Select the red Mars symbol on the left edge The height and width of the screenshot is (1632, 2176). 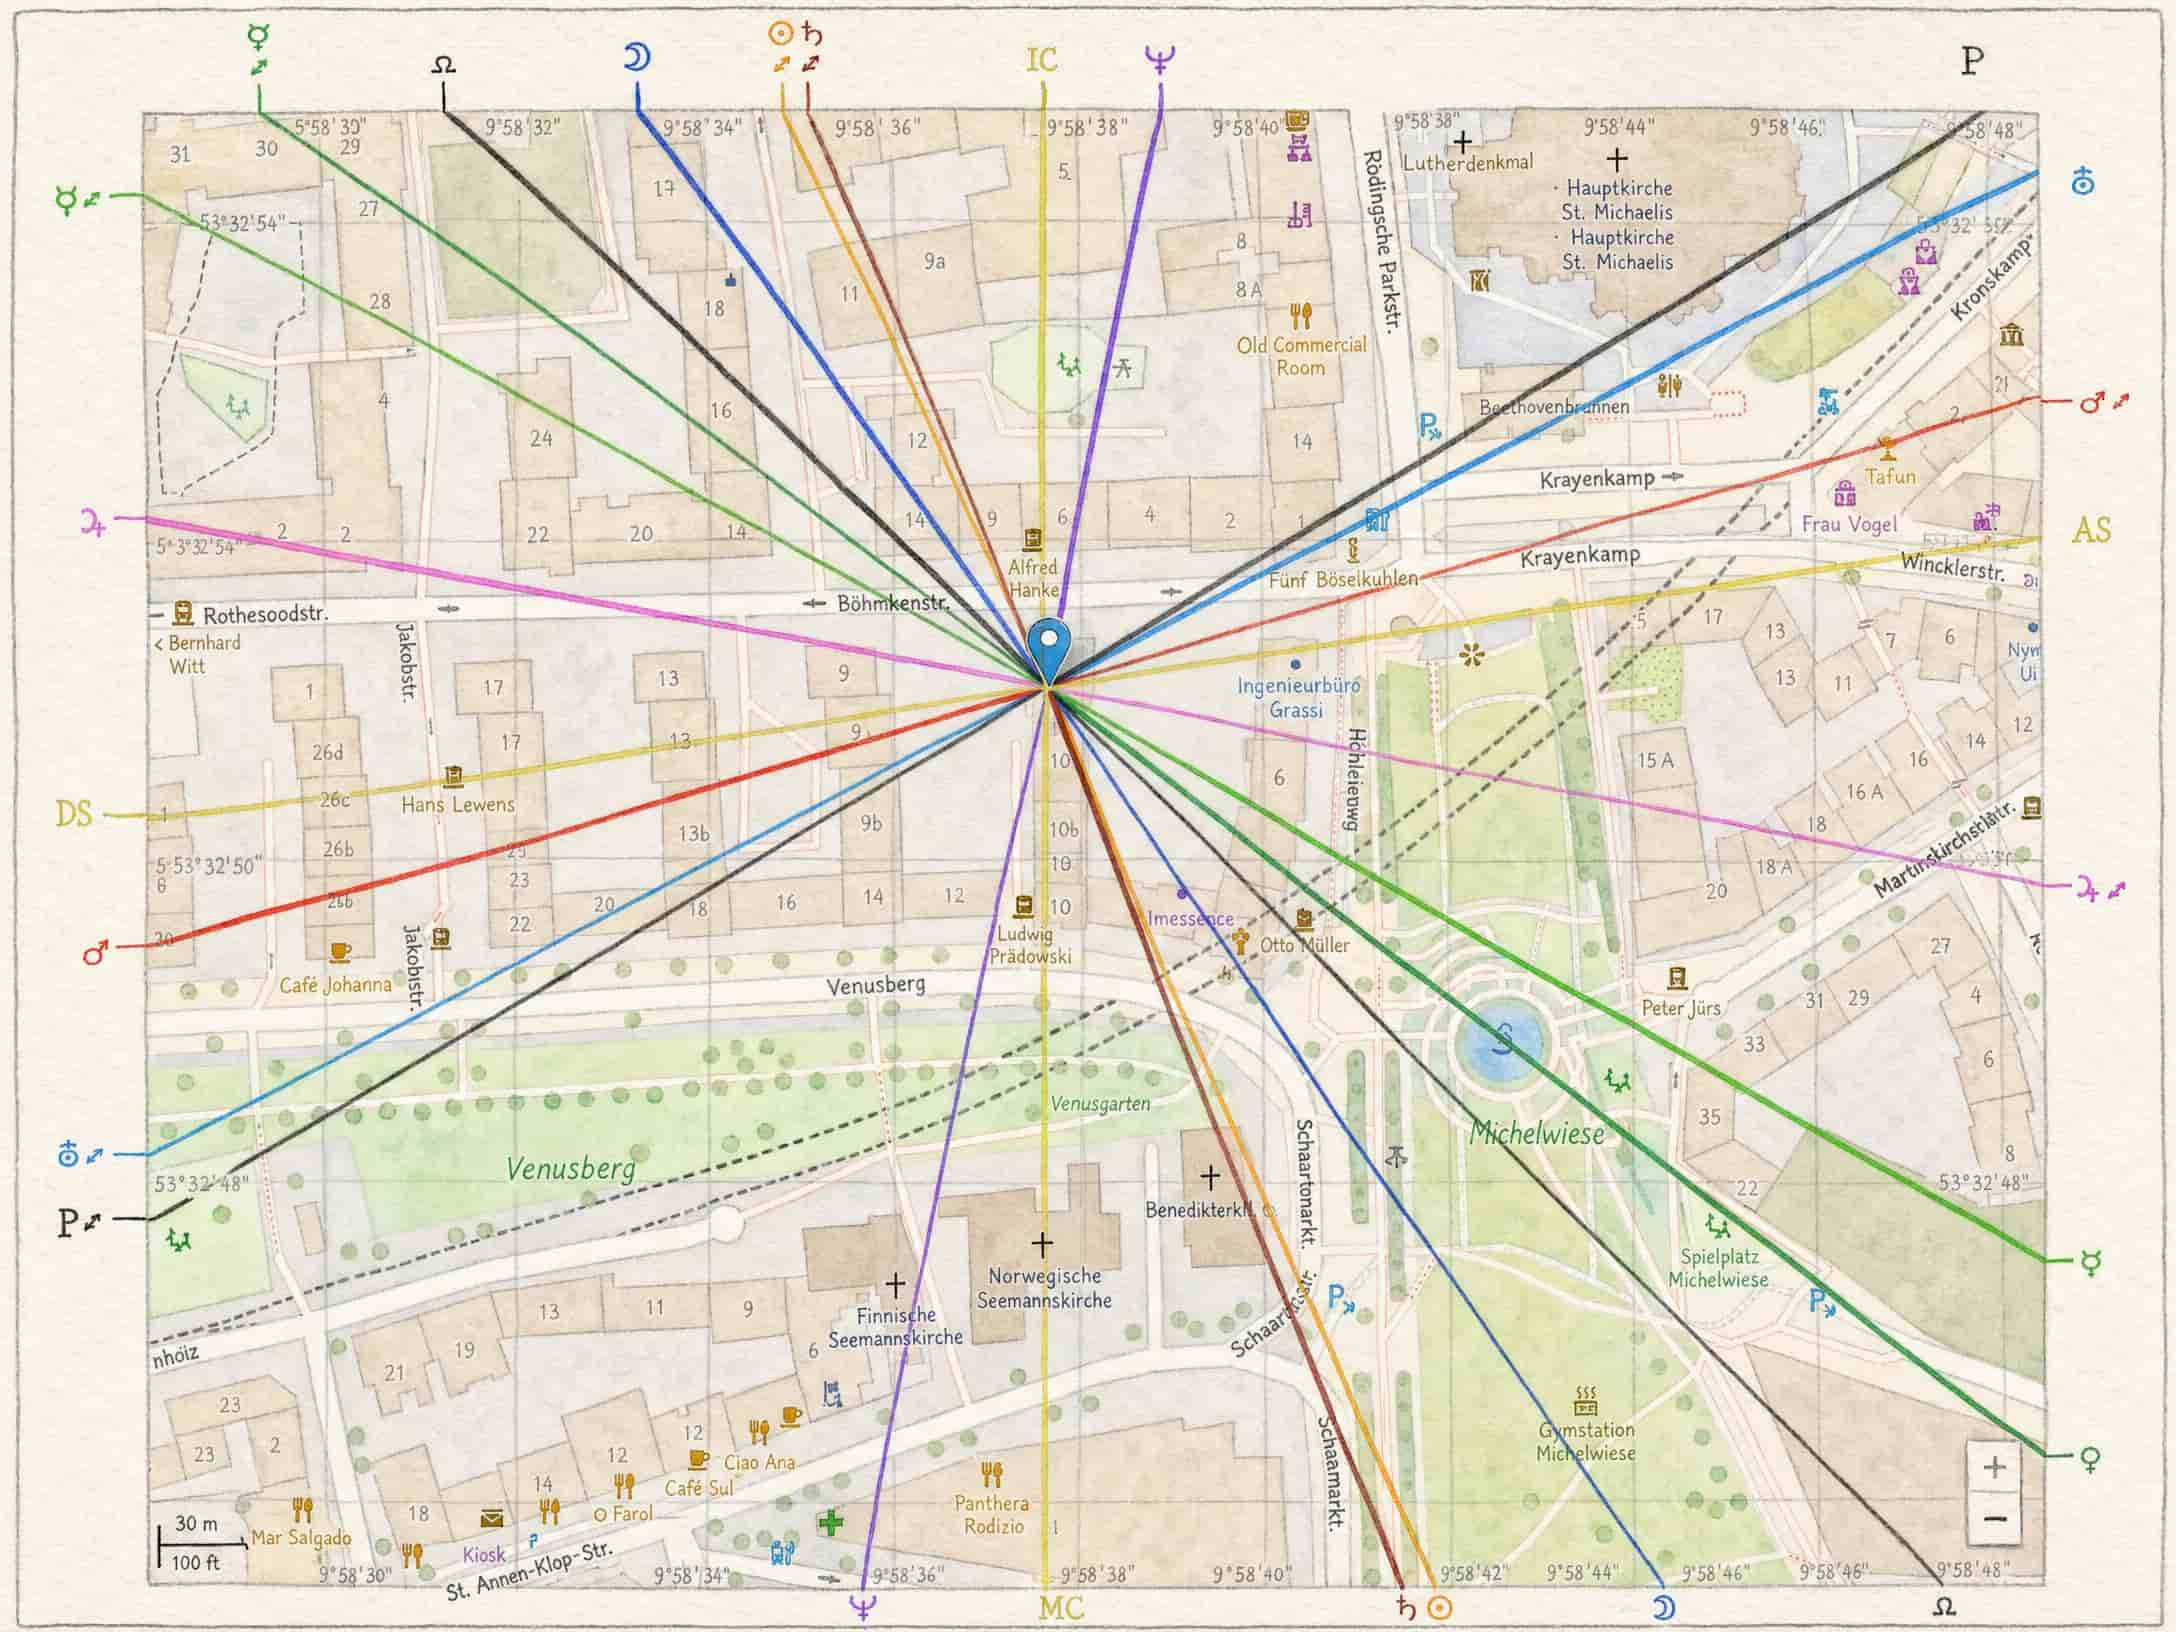pyautogui.click(x=95, y=955)
